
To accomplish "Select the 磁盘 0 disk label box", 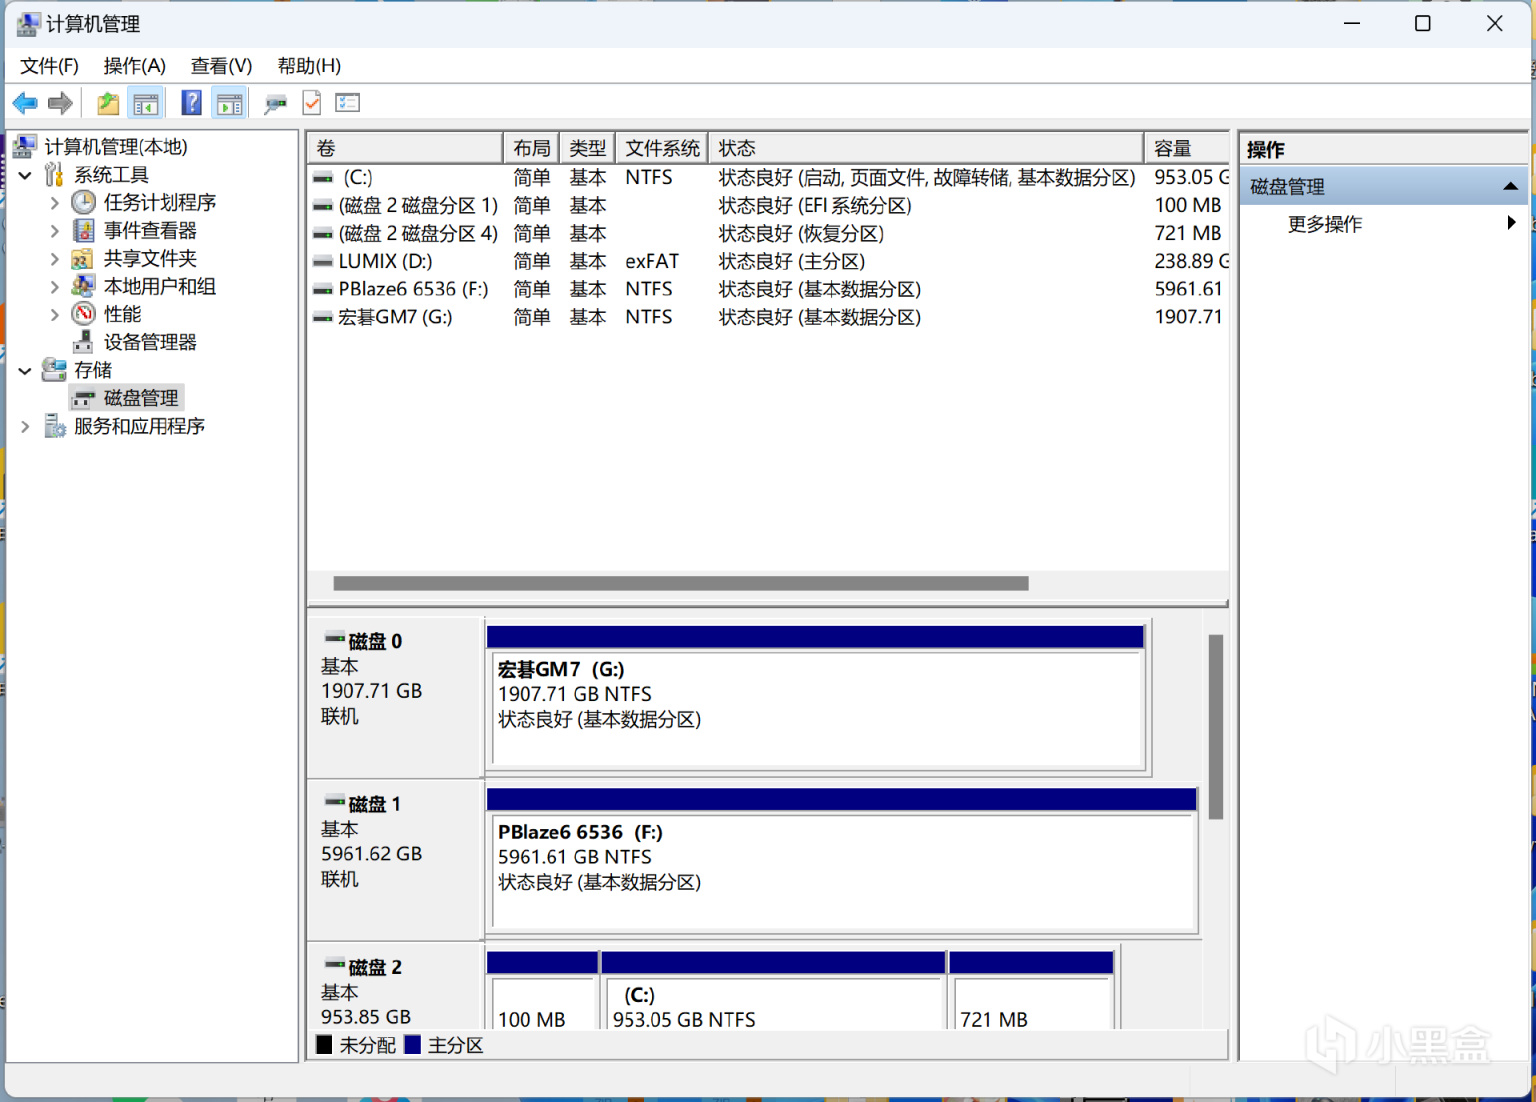I will pos(396,698).
